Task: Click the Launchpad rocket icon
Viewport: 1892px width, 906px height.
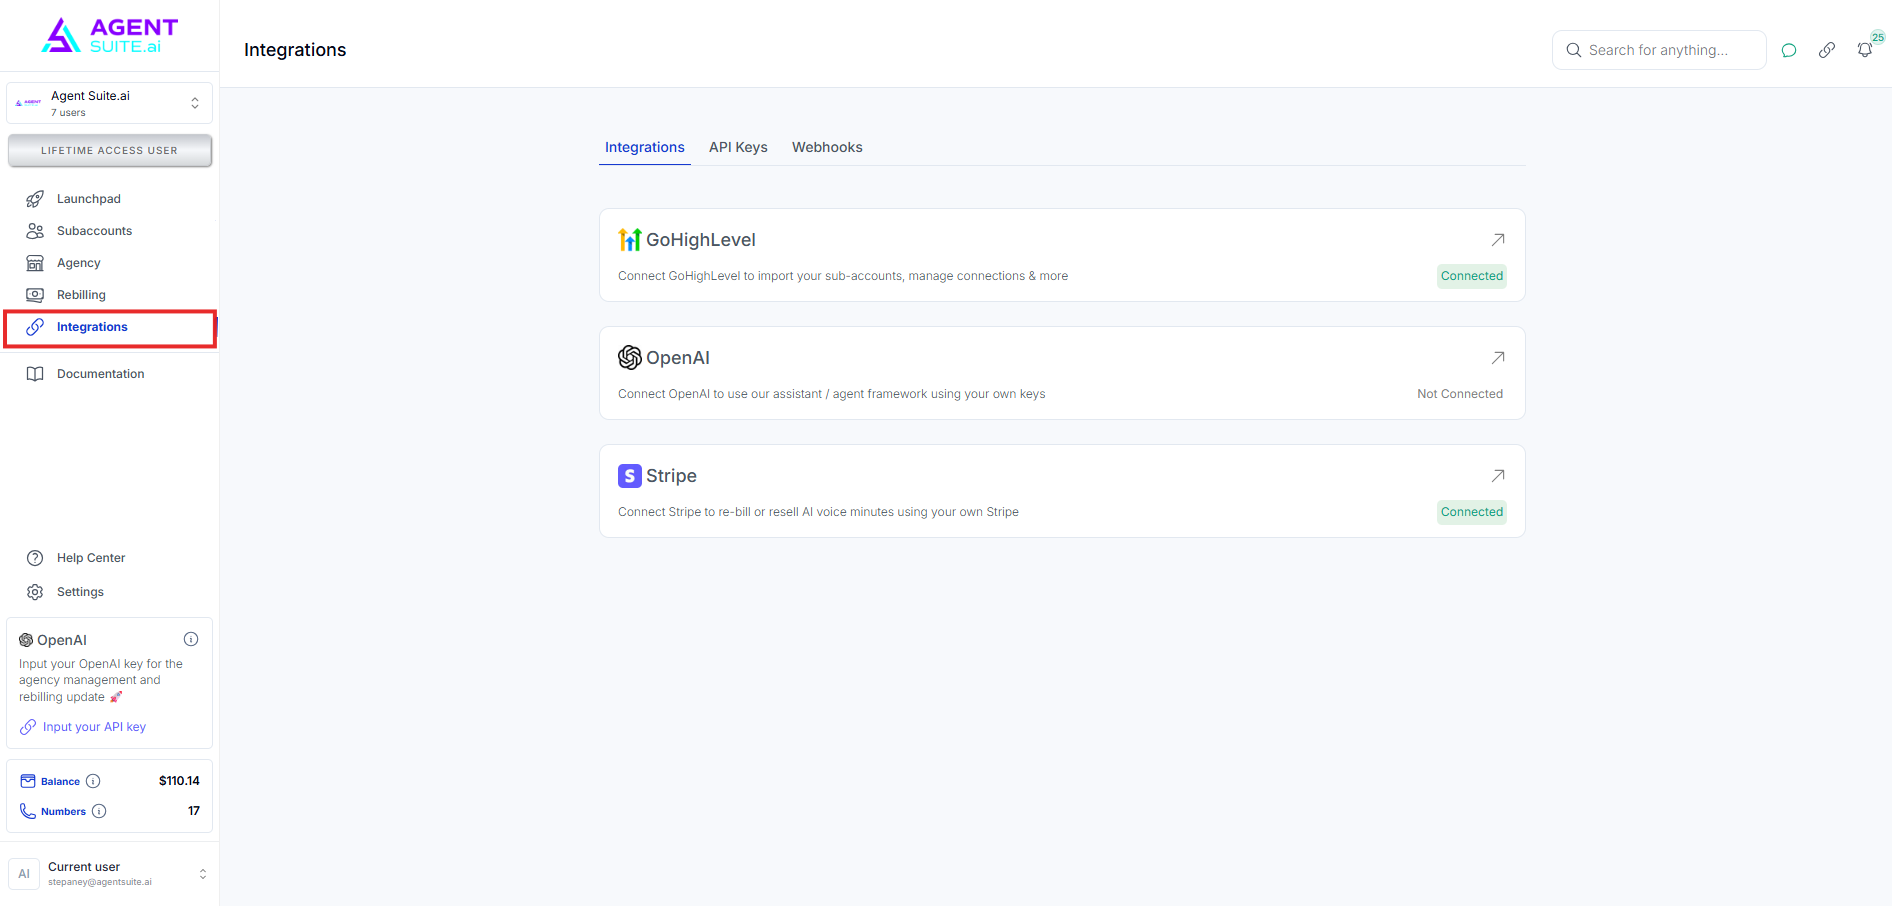Action: [35, 199]
